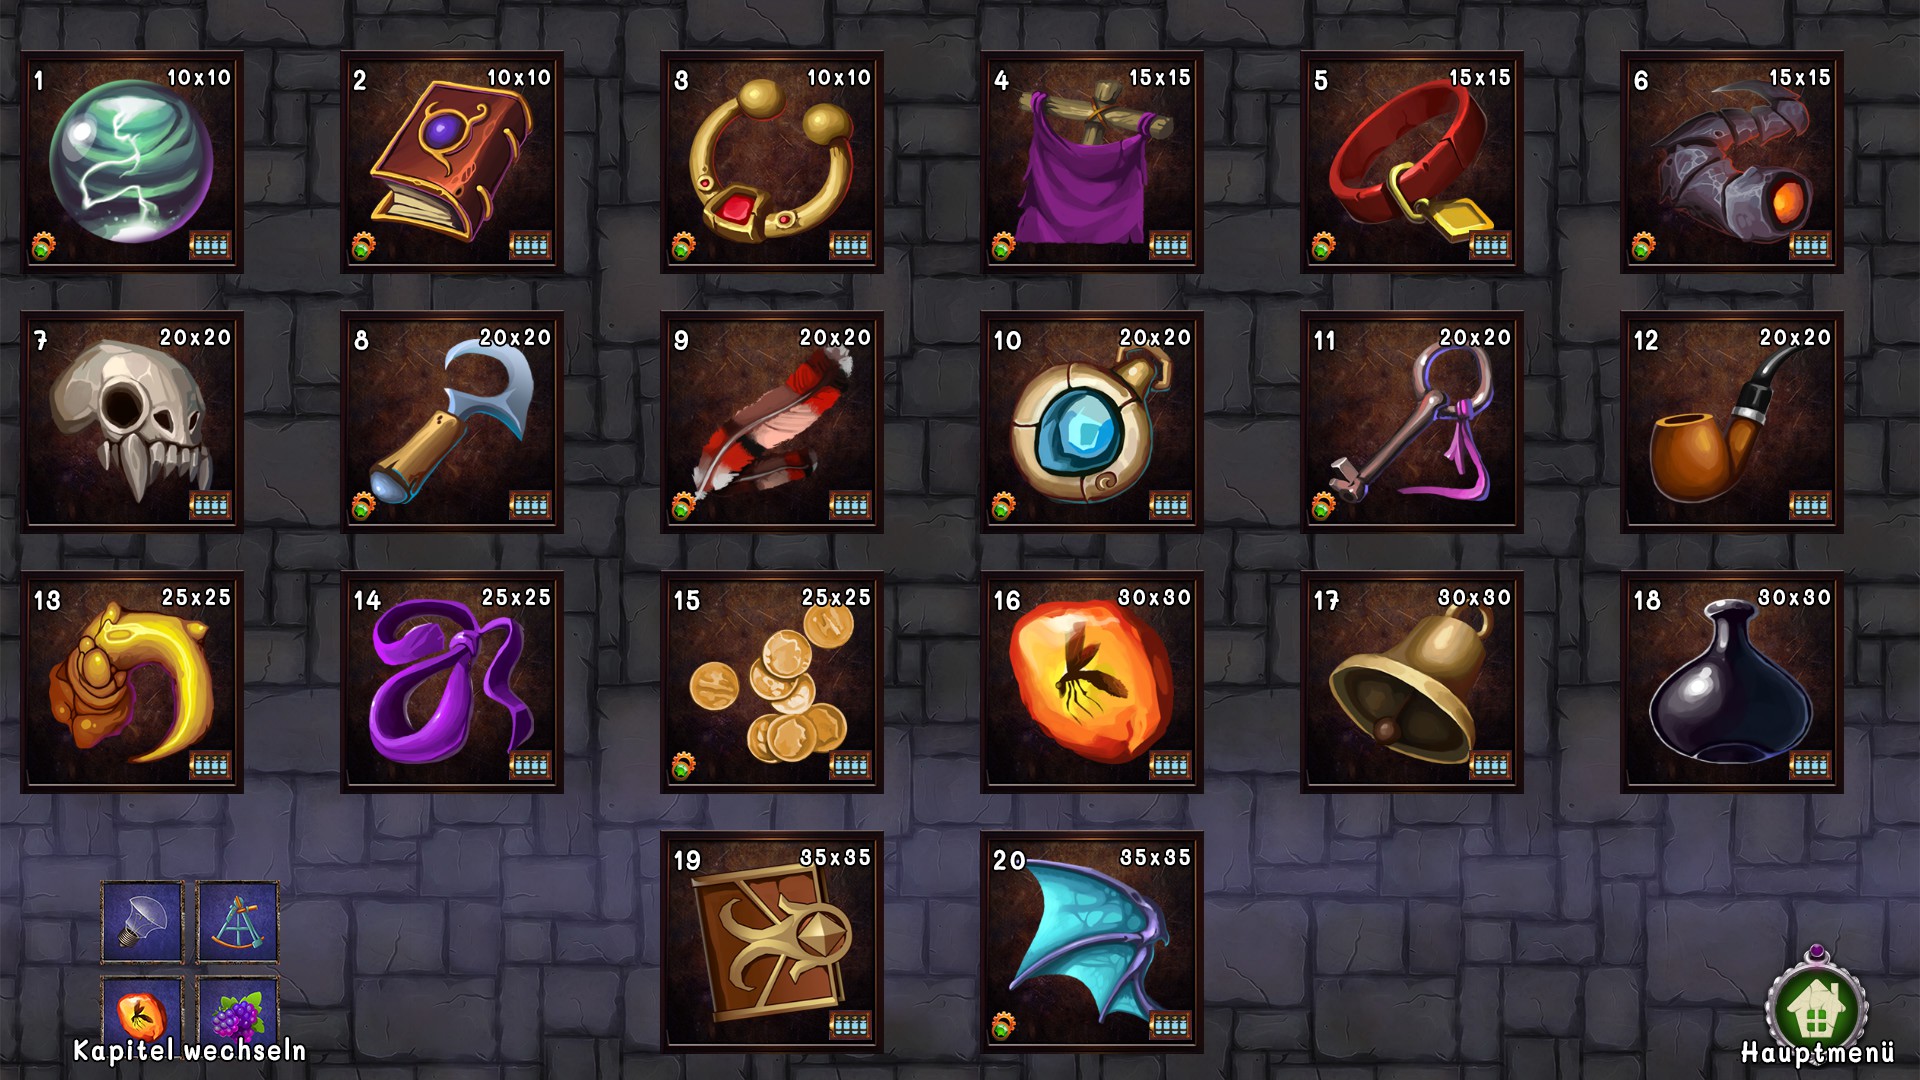Choose level 12 smoking pipe puzzle
The height and width of the screenshot is (1080, 1920).
pyautogui.click(x=1732, y=422)
